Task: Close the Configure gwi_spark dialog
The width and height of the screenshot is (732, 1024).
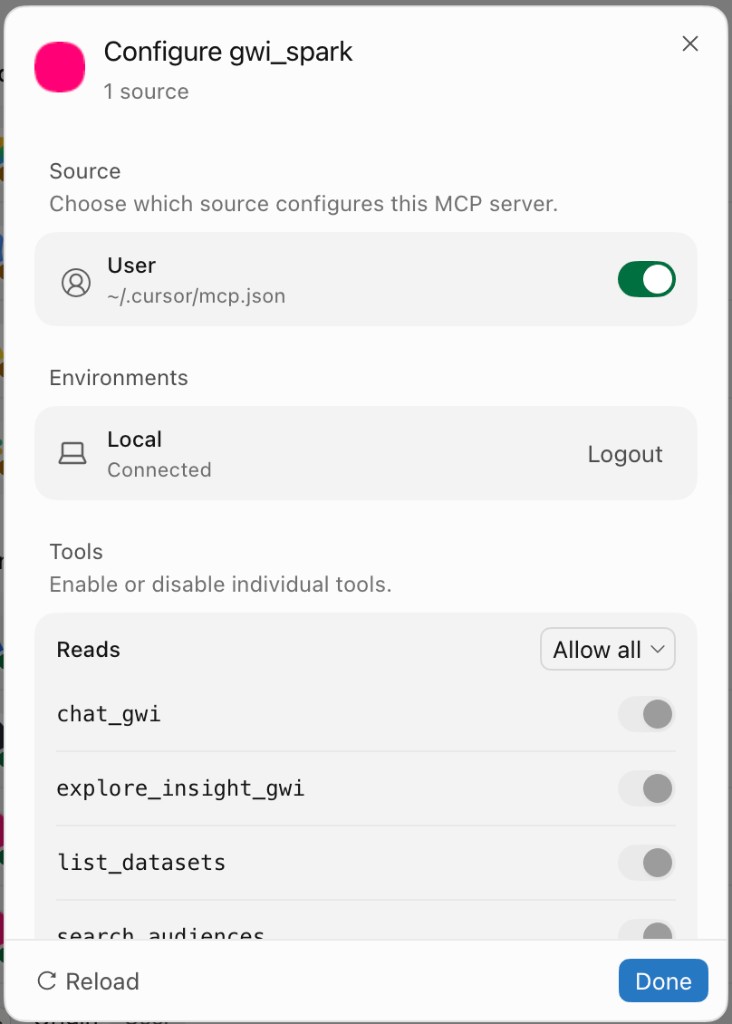Action: (690, 44)
